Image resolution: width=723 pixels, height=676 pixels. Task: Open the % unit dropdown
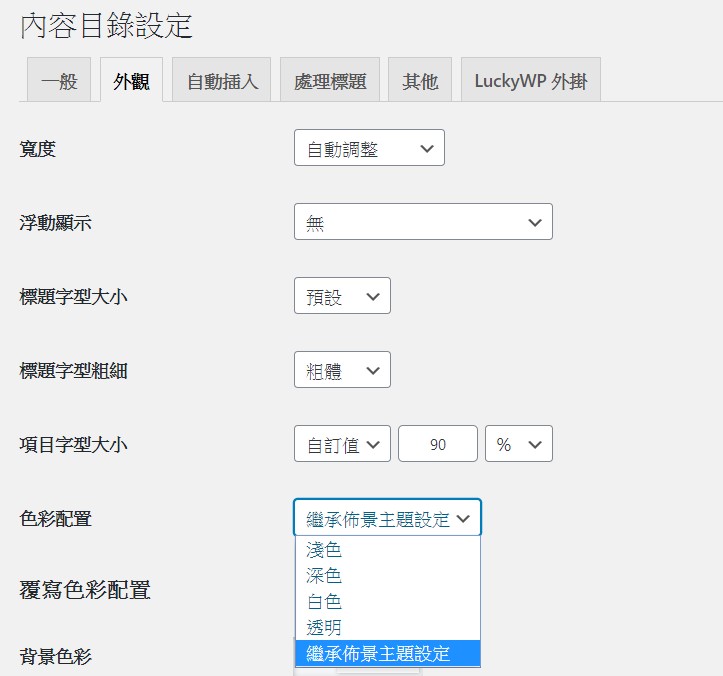(519, 444)
